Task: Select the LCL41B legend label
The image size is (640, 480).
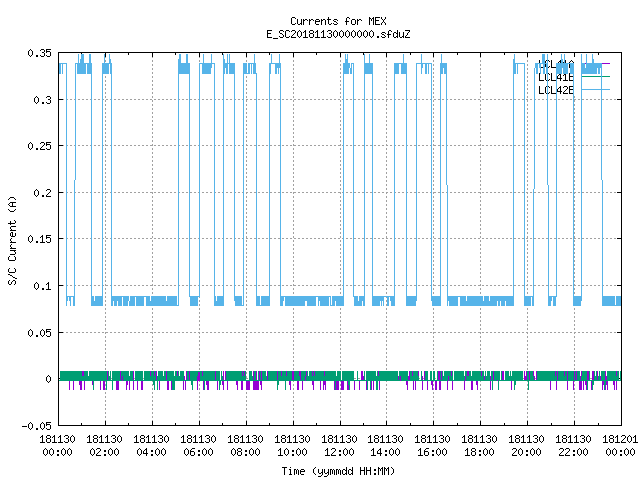Action: click(556, 77)
